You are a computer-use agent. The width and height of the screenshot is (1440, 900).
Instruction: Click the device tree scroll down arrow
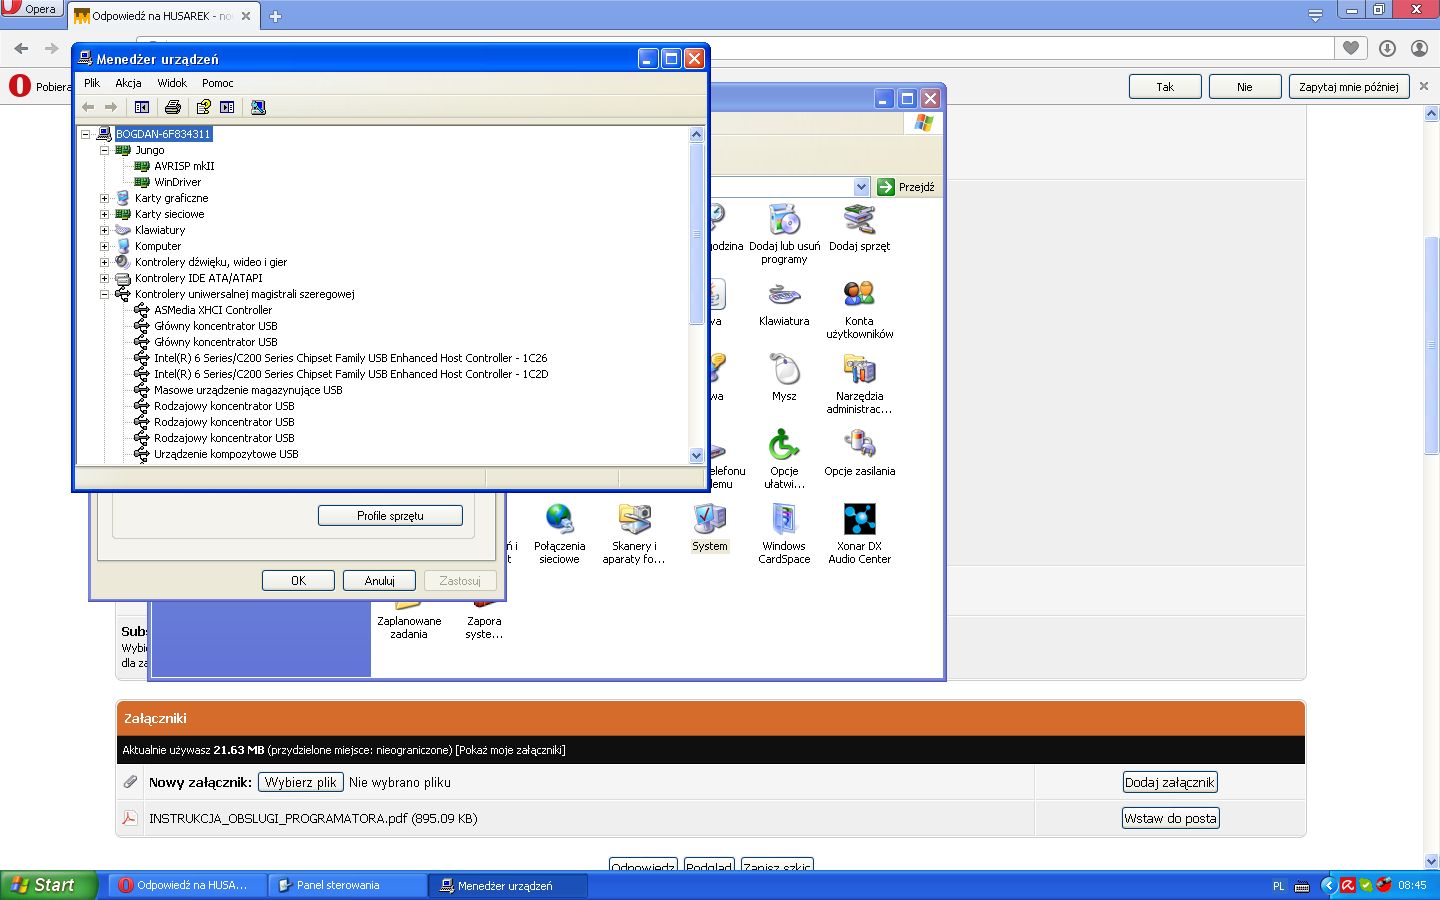point(697,455)
